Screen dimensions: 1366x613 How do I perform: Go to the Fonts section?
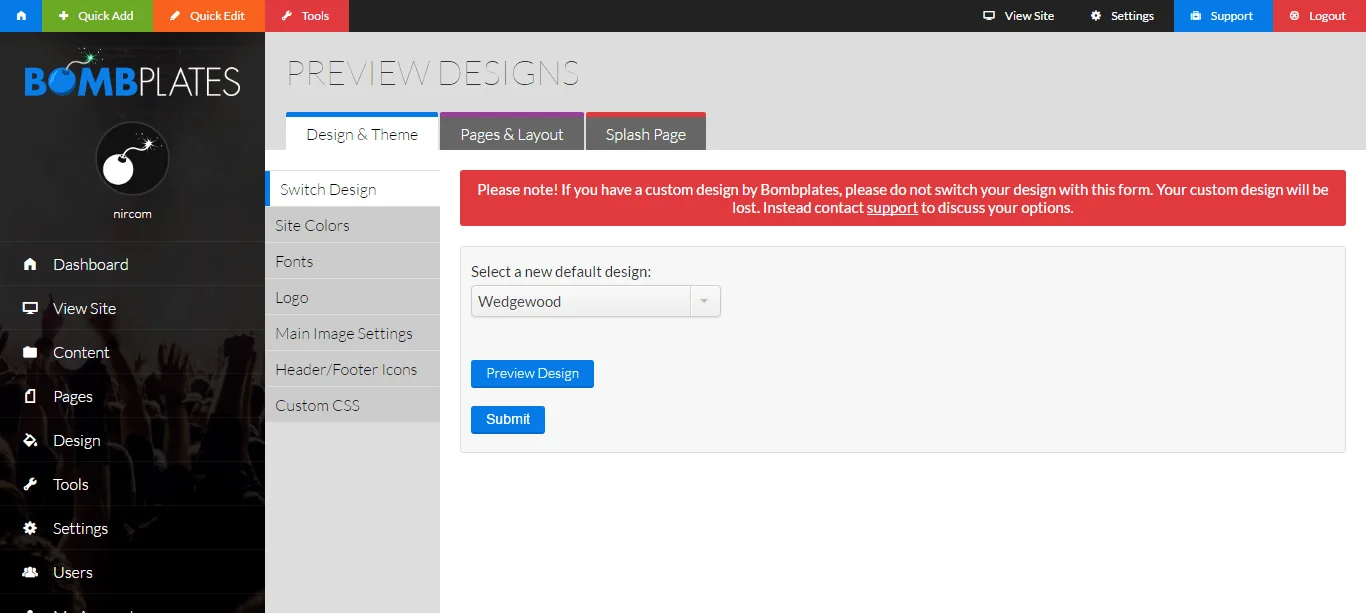point(352,261)
